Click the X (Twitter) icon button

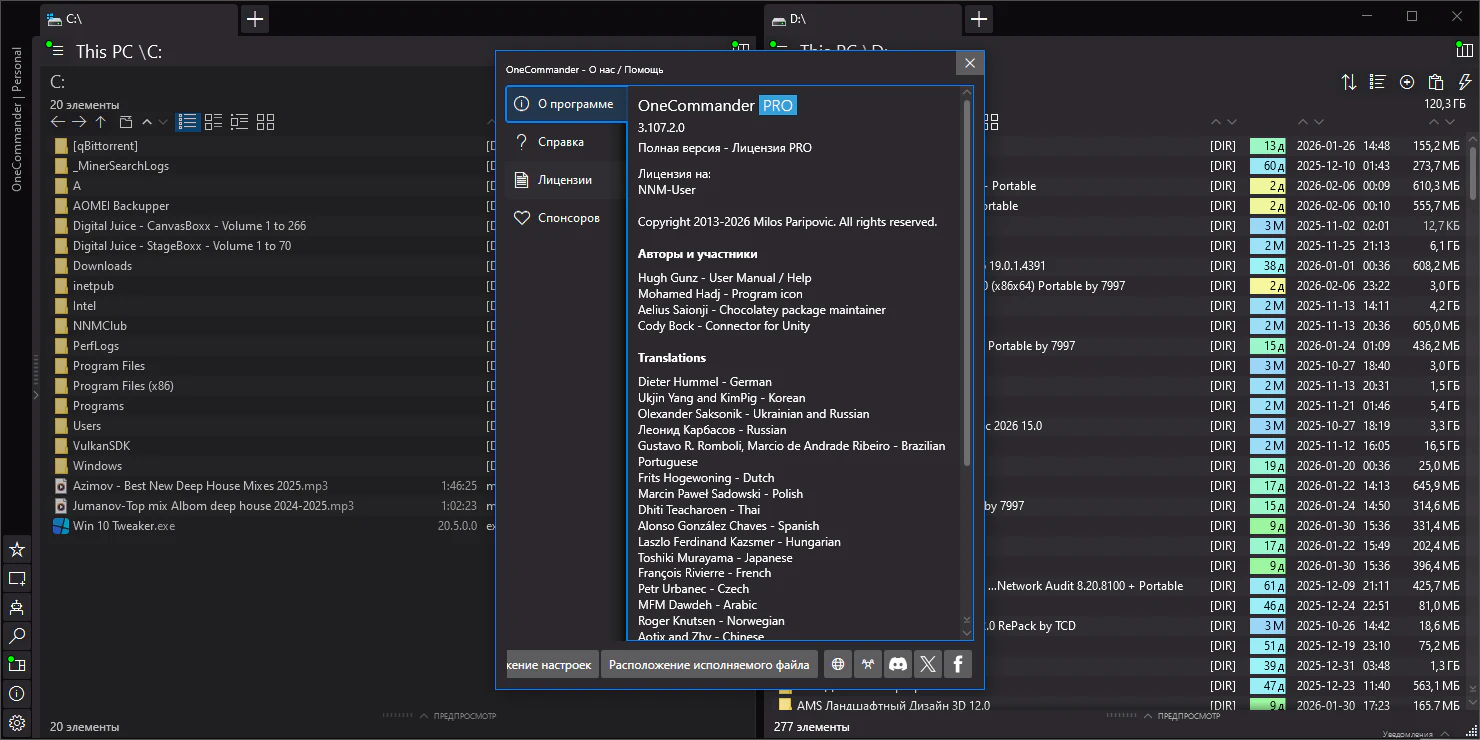click(x=928, y=664)
